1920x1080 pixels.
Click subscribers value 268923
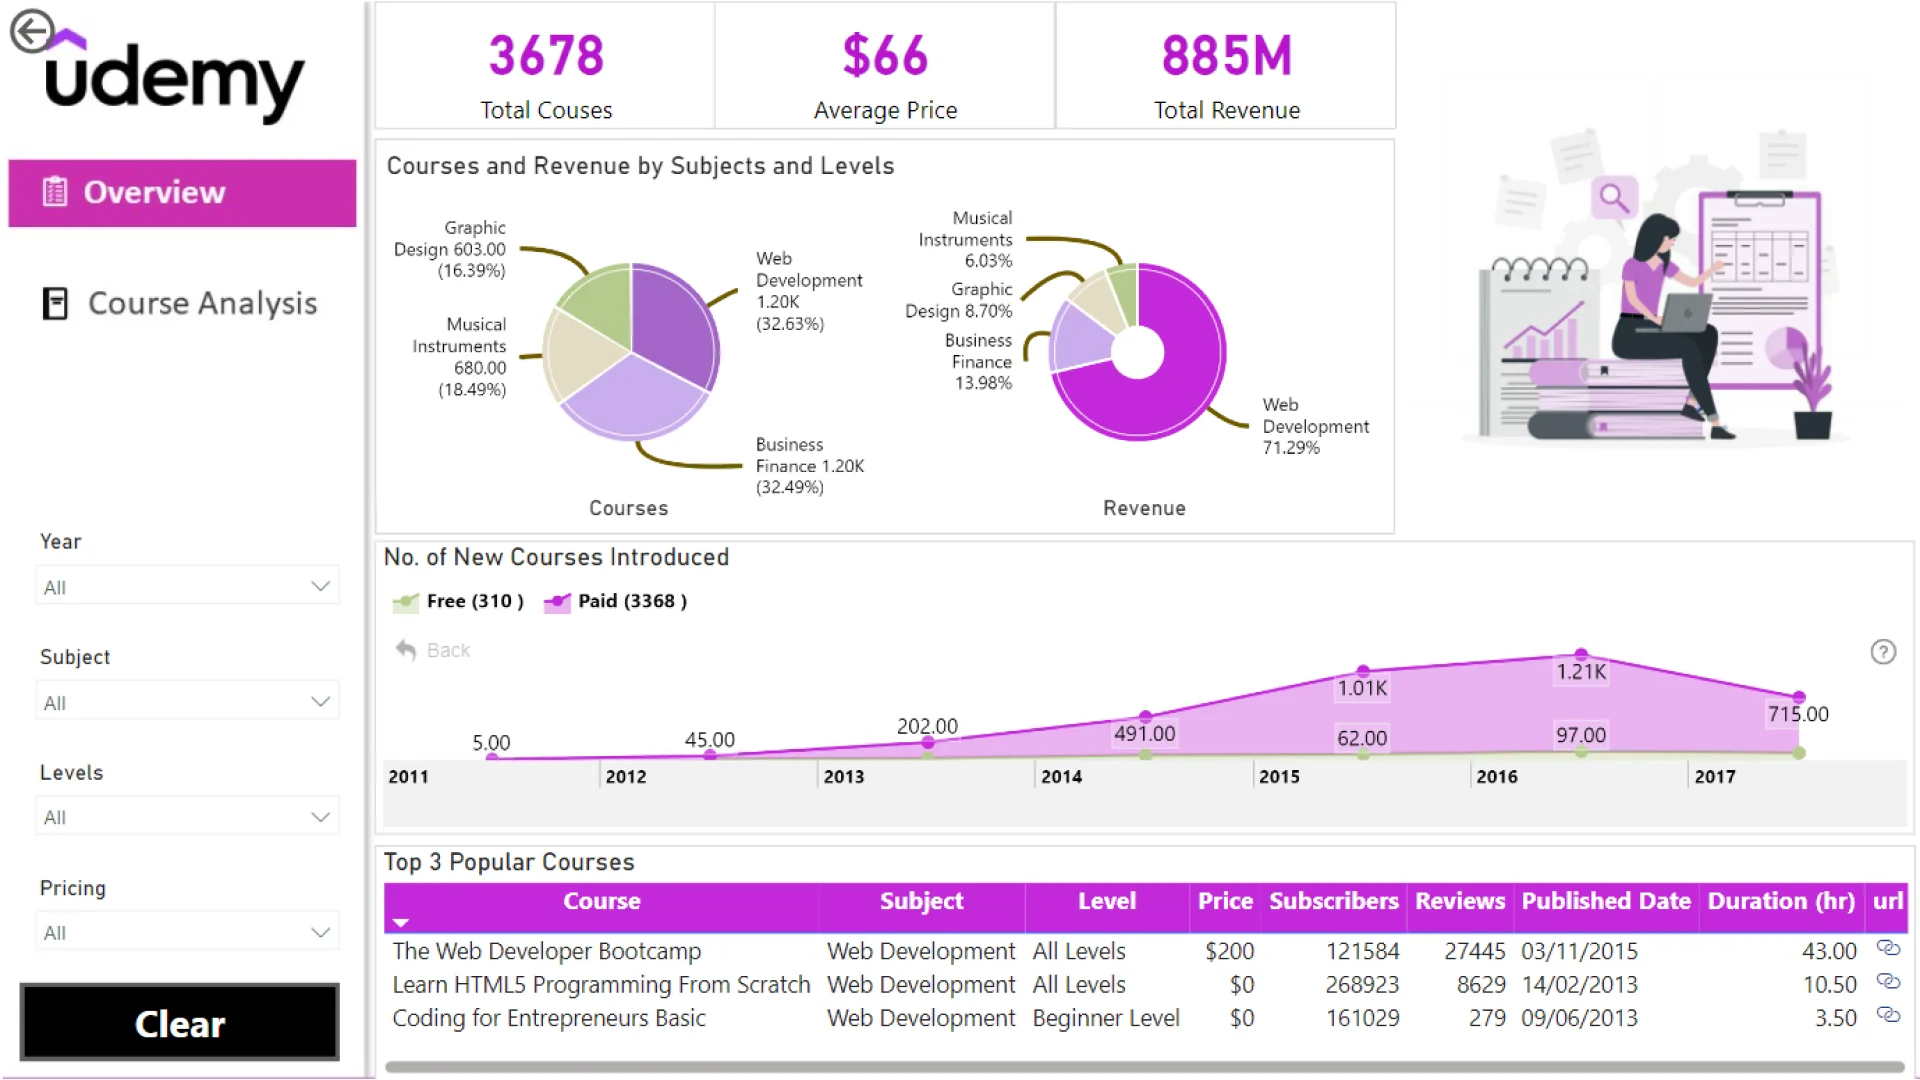coord(1362,985)
